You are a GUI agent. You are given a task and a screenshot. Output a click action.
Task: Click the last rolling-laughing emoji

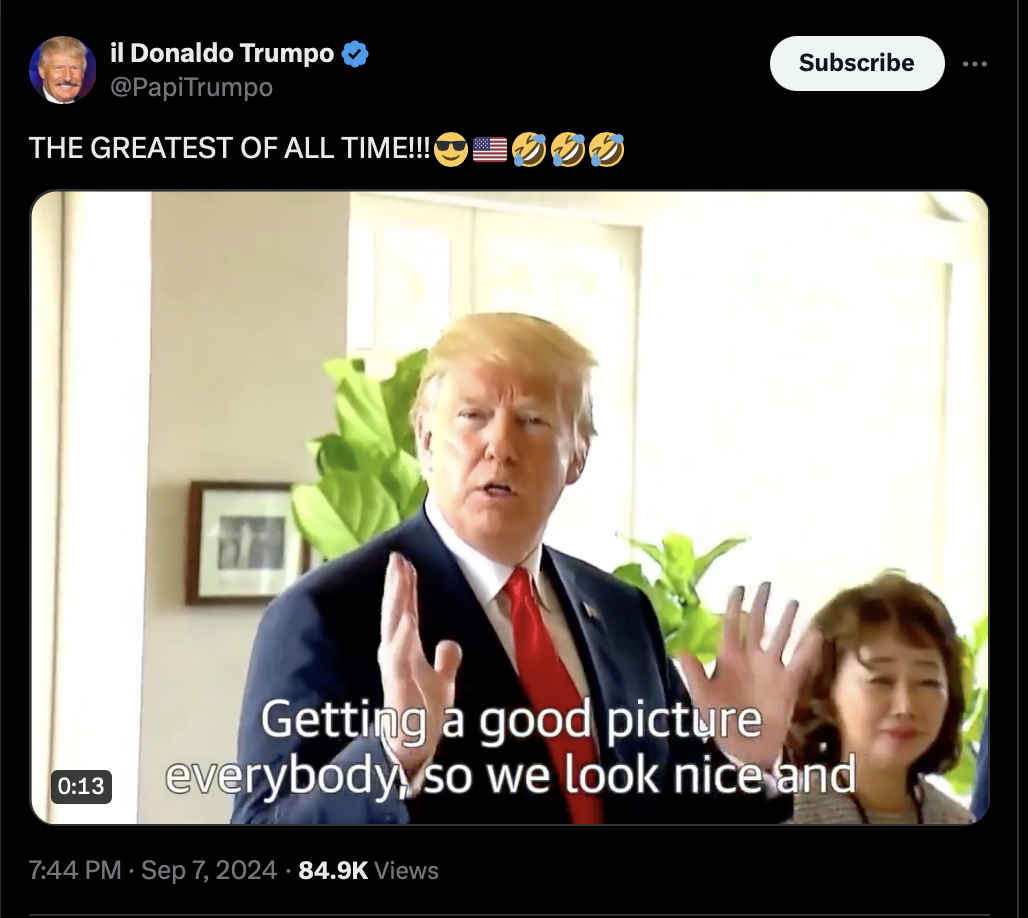pos(606,149)
